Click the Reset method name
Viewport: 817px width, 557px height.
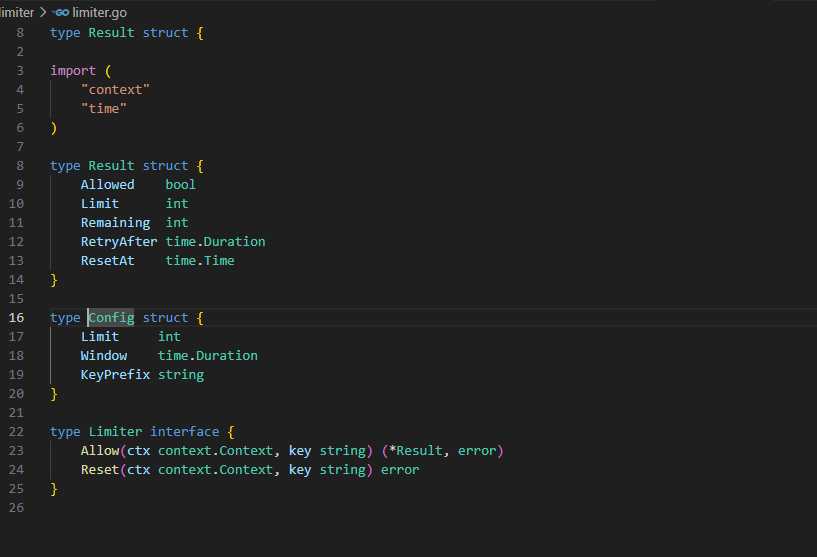click(x=100, y=470)
